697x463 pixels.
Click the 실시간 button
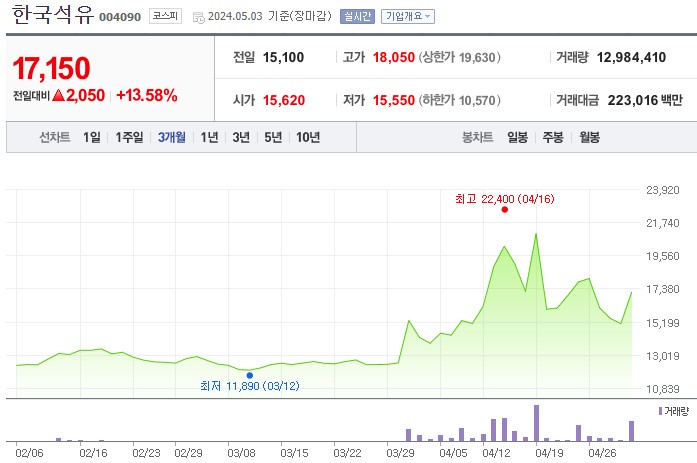pyautogui.click(x=357, y=16)
